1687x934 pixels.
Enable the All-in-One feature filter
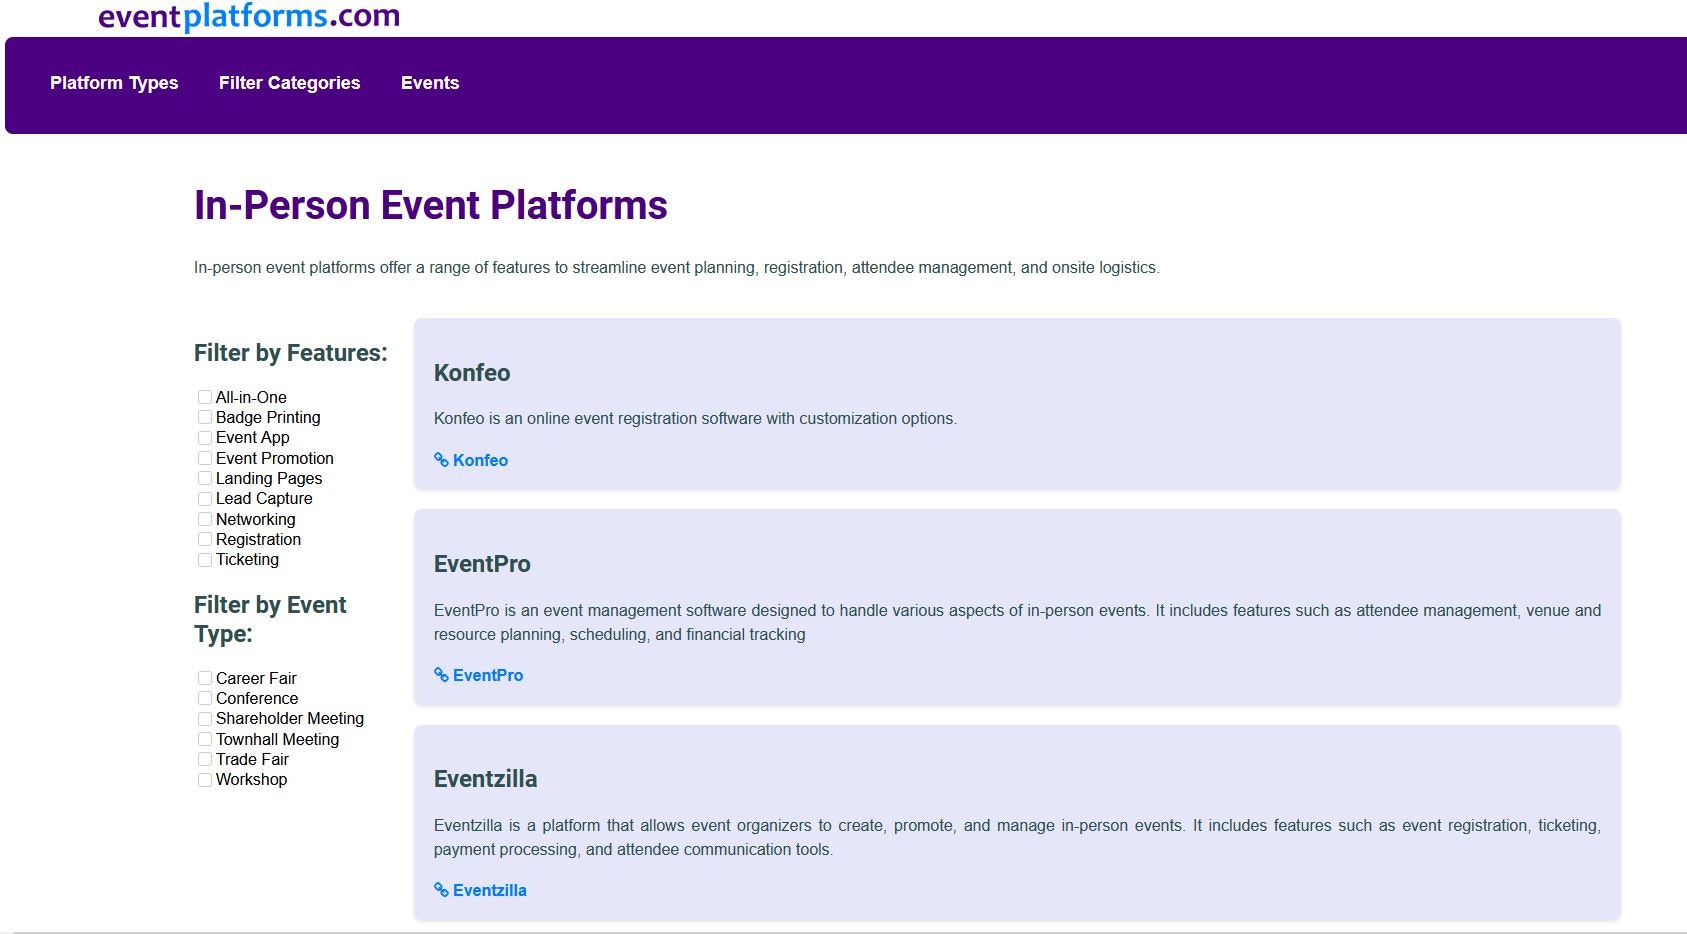(x=205, y=397)
